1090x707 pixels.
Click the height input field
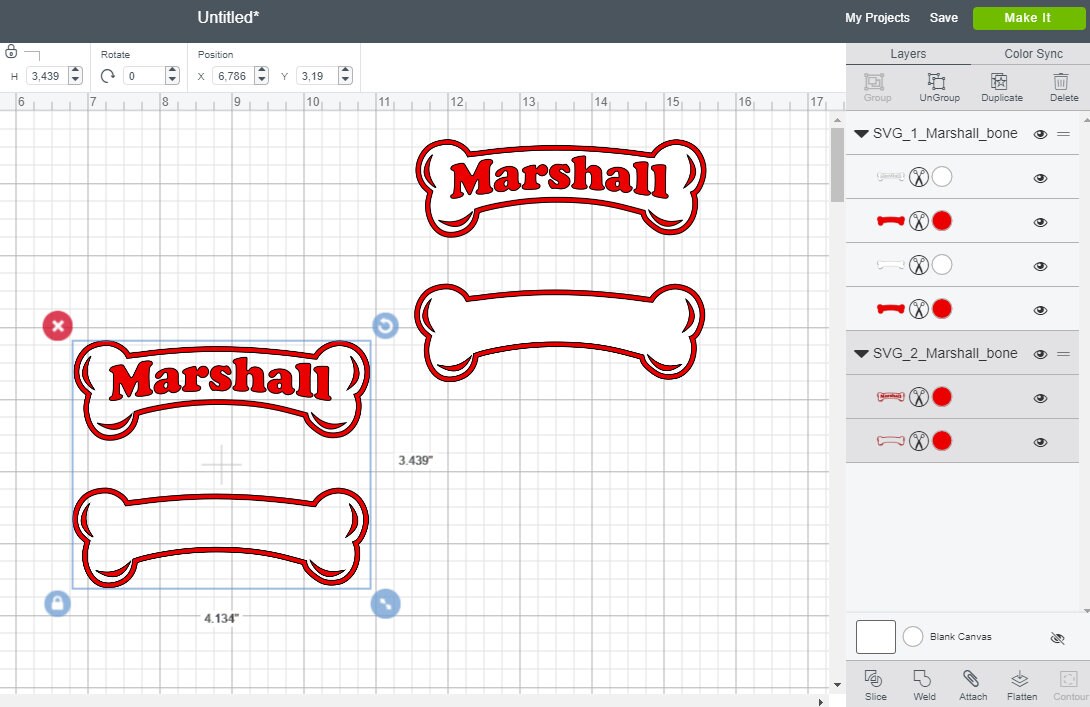[x=47, y=76]
